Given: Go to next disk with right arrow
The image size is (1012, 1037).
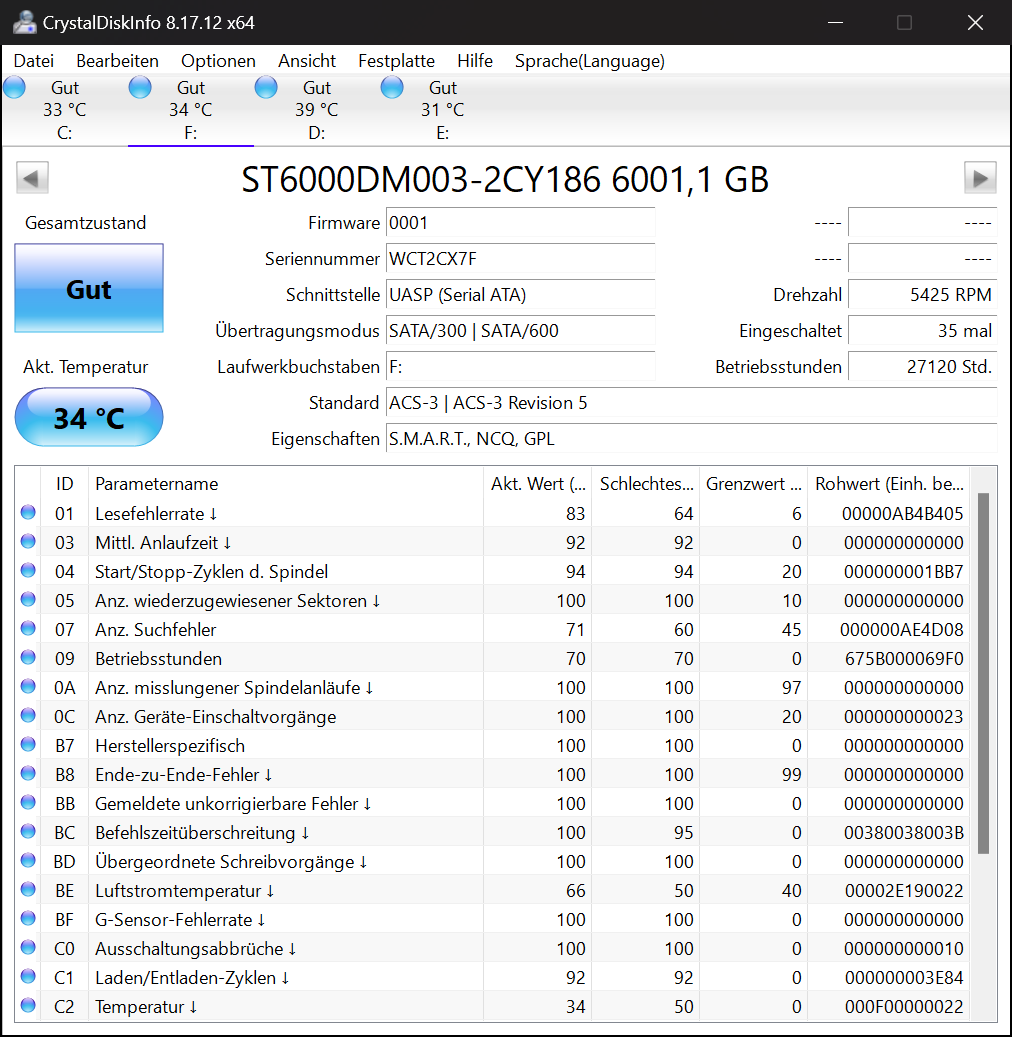Looking at the screenshot, I should [980, 177].
